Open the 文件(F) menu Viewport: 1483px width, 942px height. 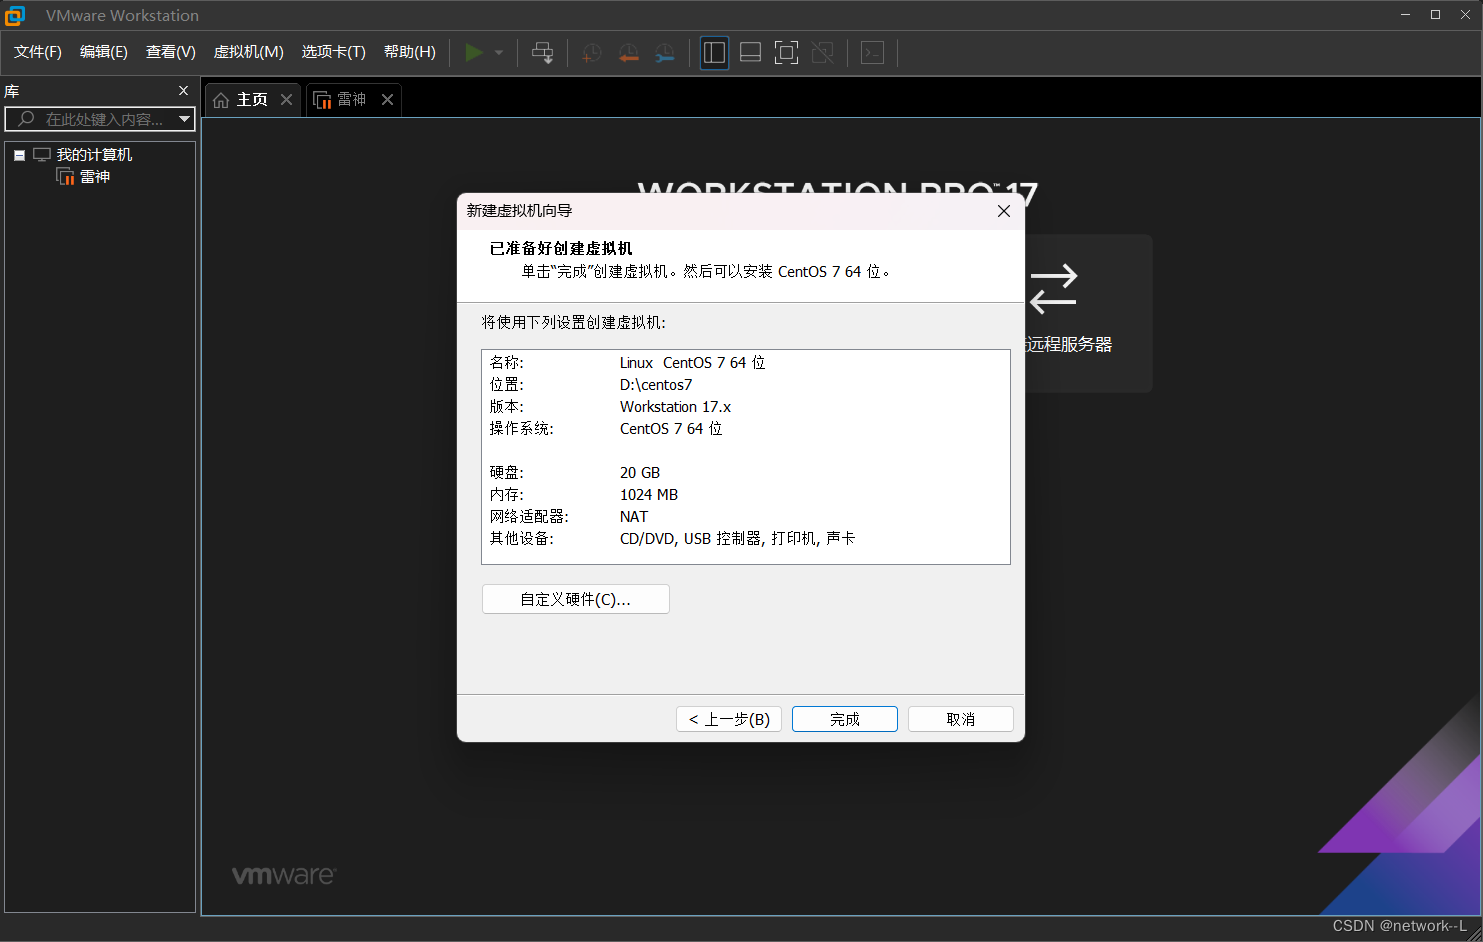pos(38,52)
